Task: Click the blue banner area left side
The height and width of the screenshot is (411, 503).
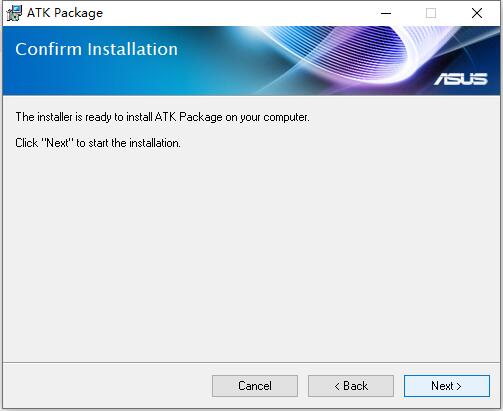Action: (100, 77)
